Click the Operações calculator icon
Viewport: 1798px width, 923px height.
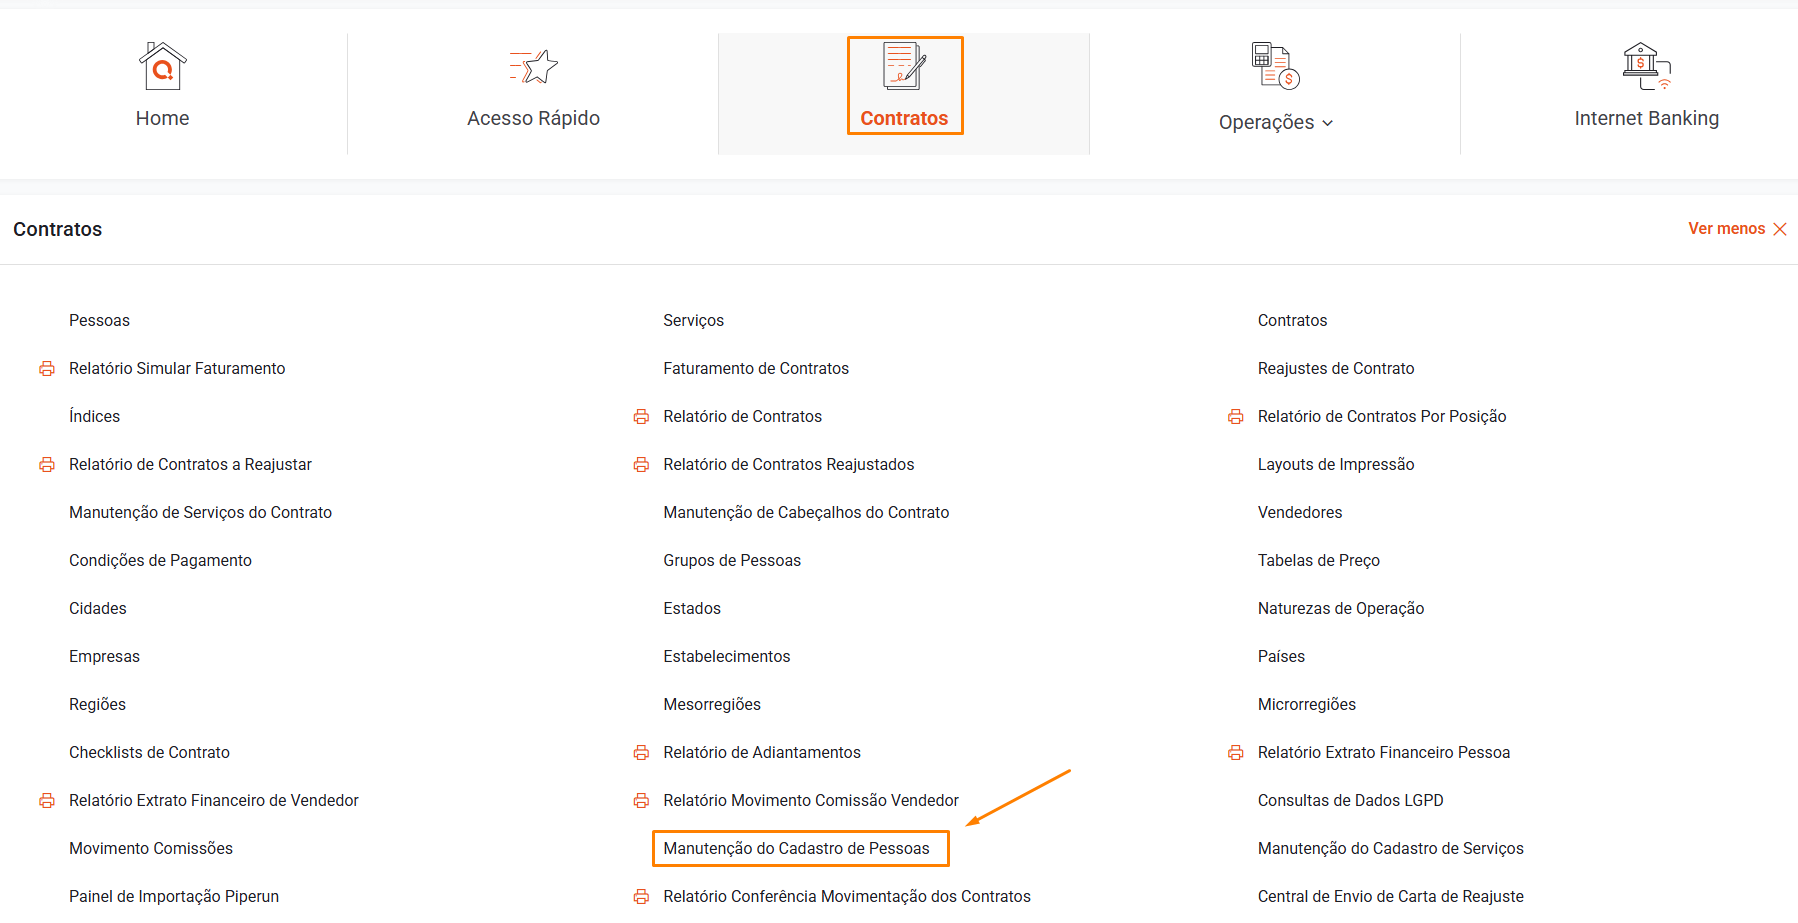[x=1275, y=66]
